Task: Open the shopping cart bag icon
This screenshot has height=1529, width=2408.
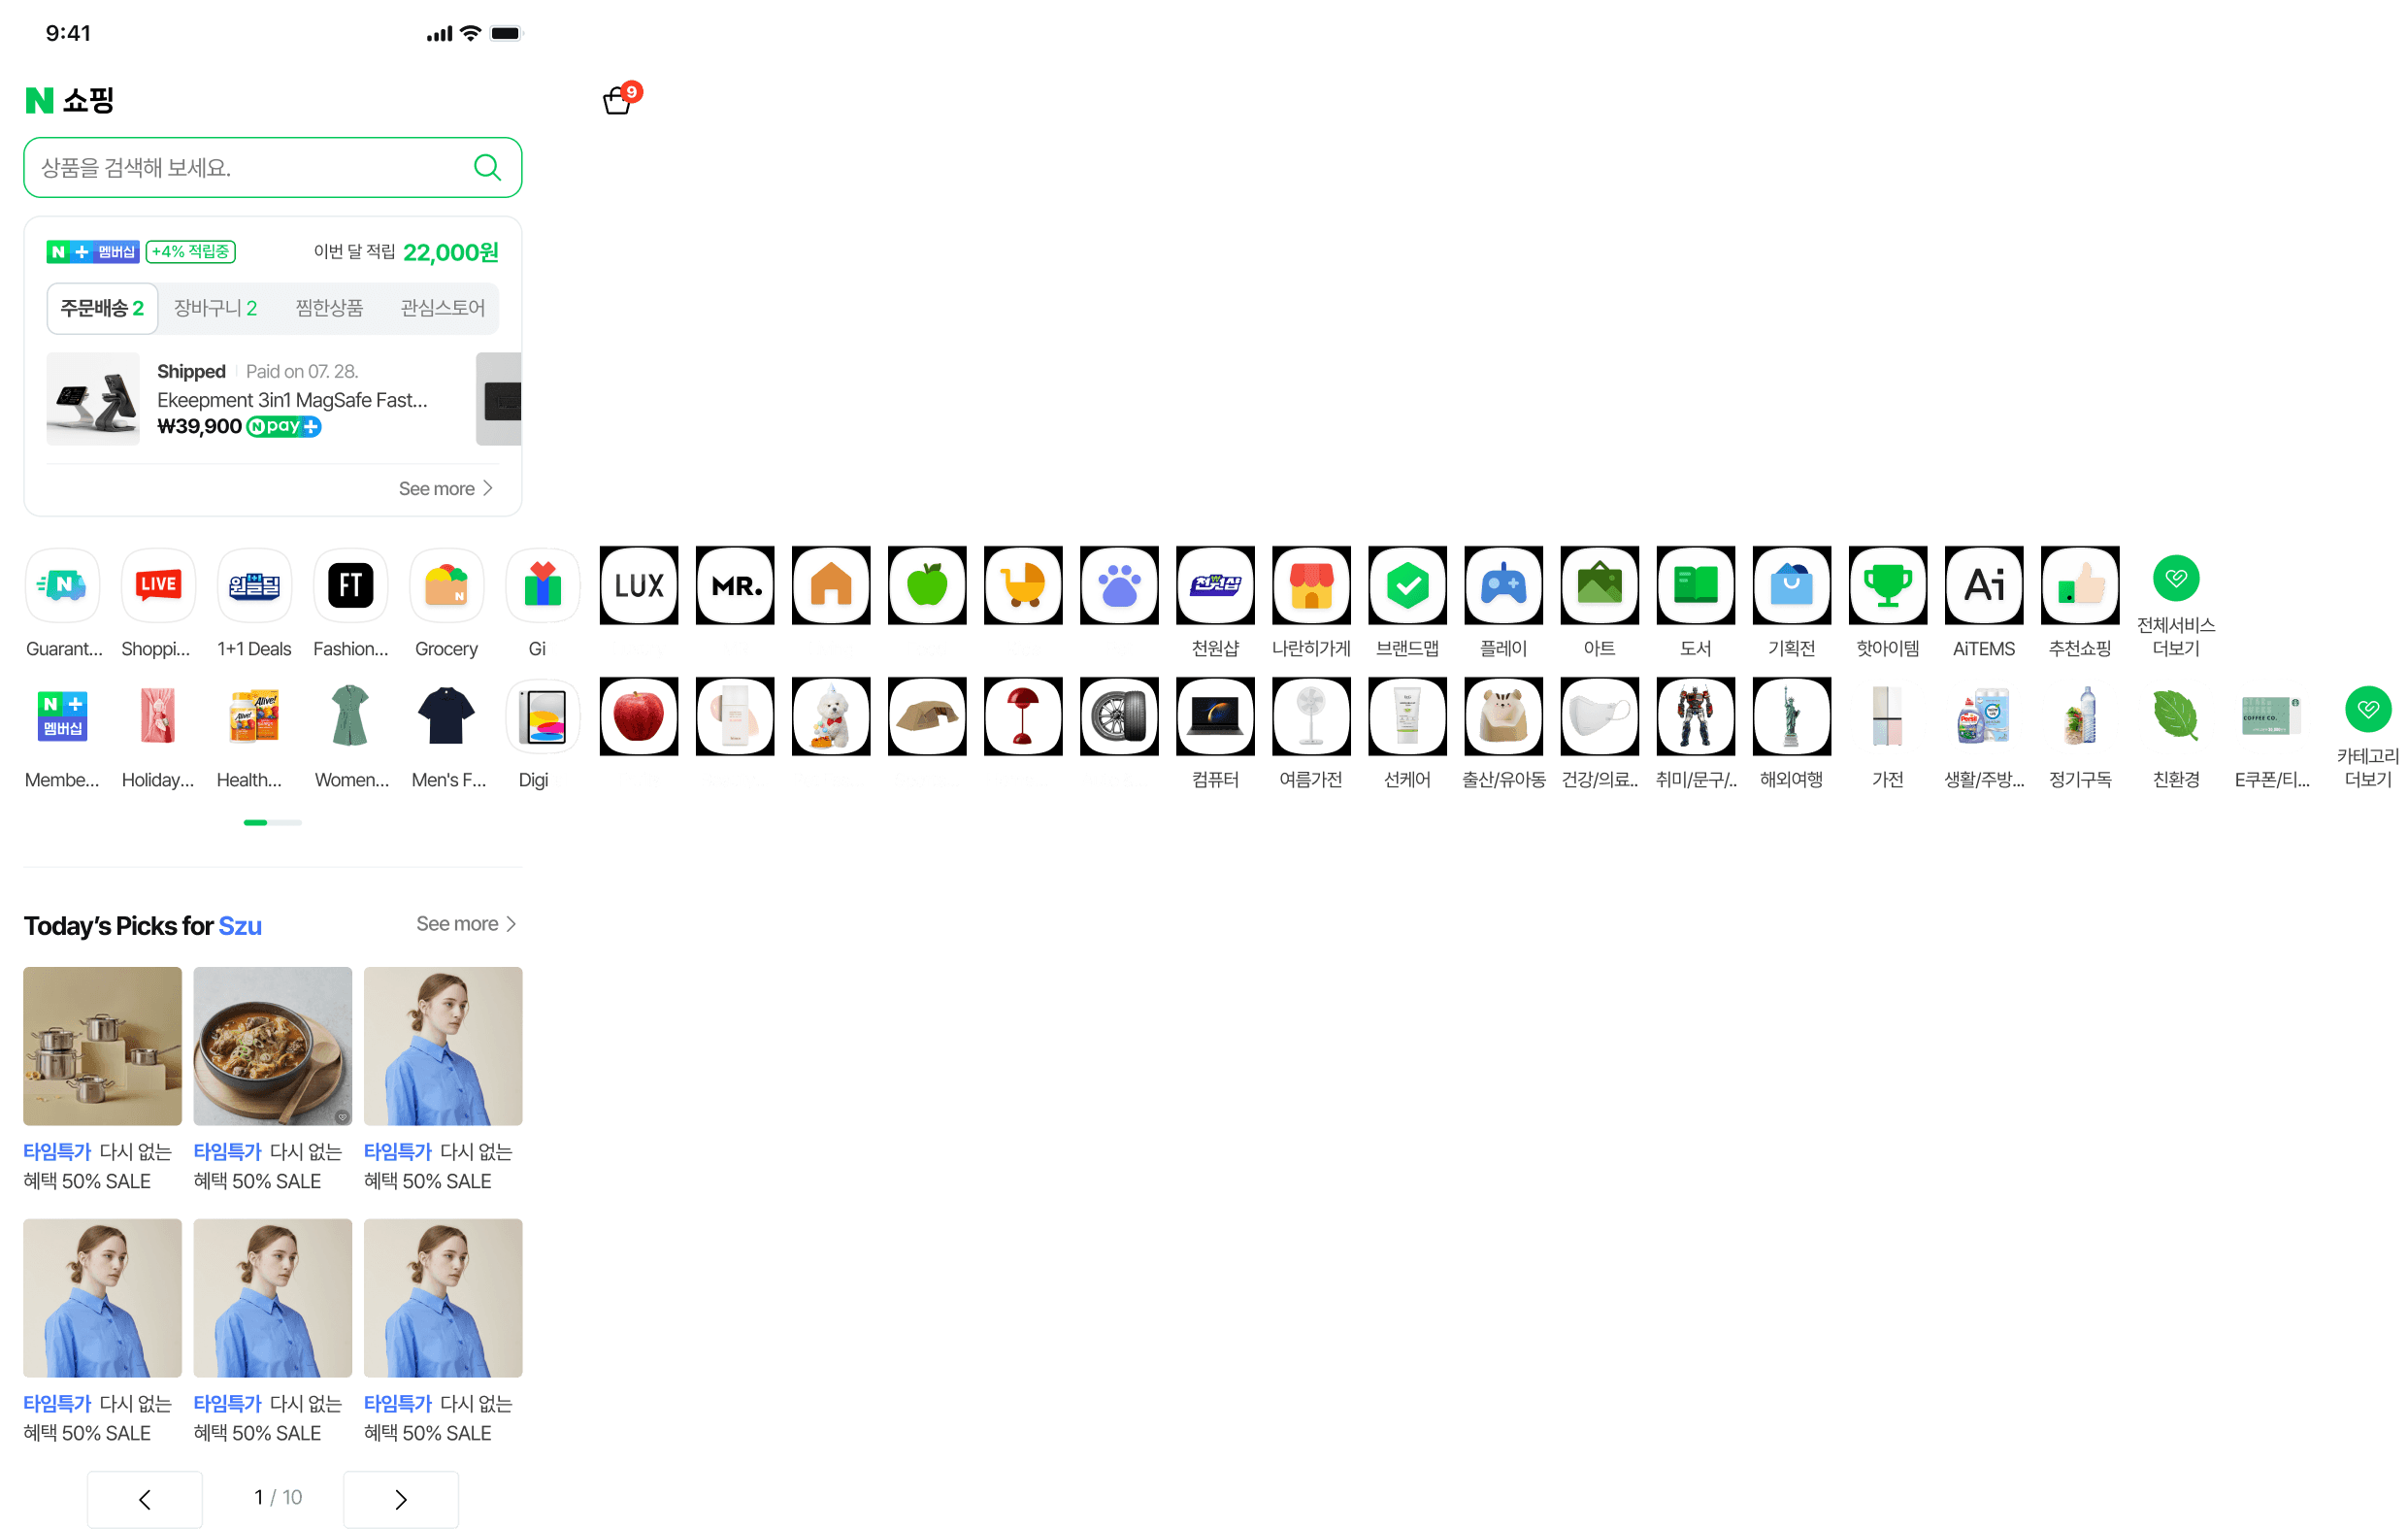Action: (618, 101)
